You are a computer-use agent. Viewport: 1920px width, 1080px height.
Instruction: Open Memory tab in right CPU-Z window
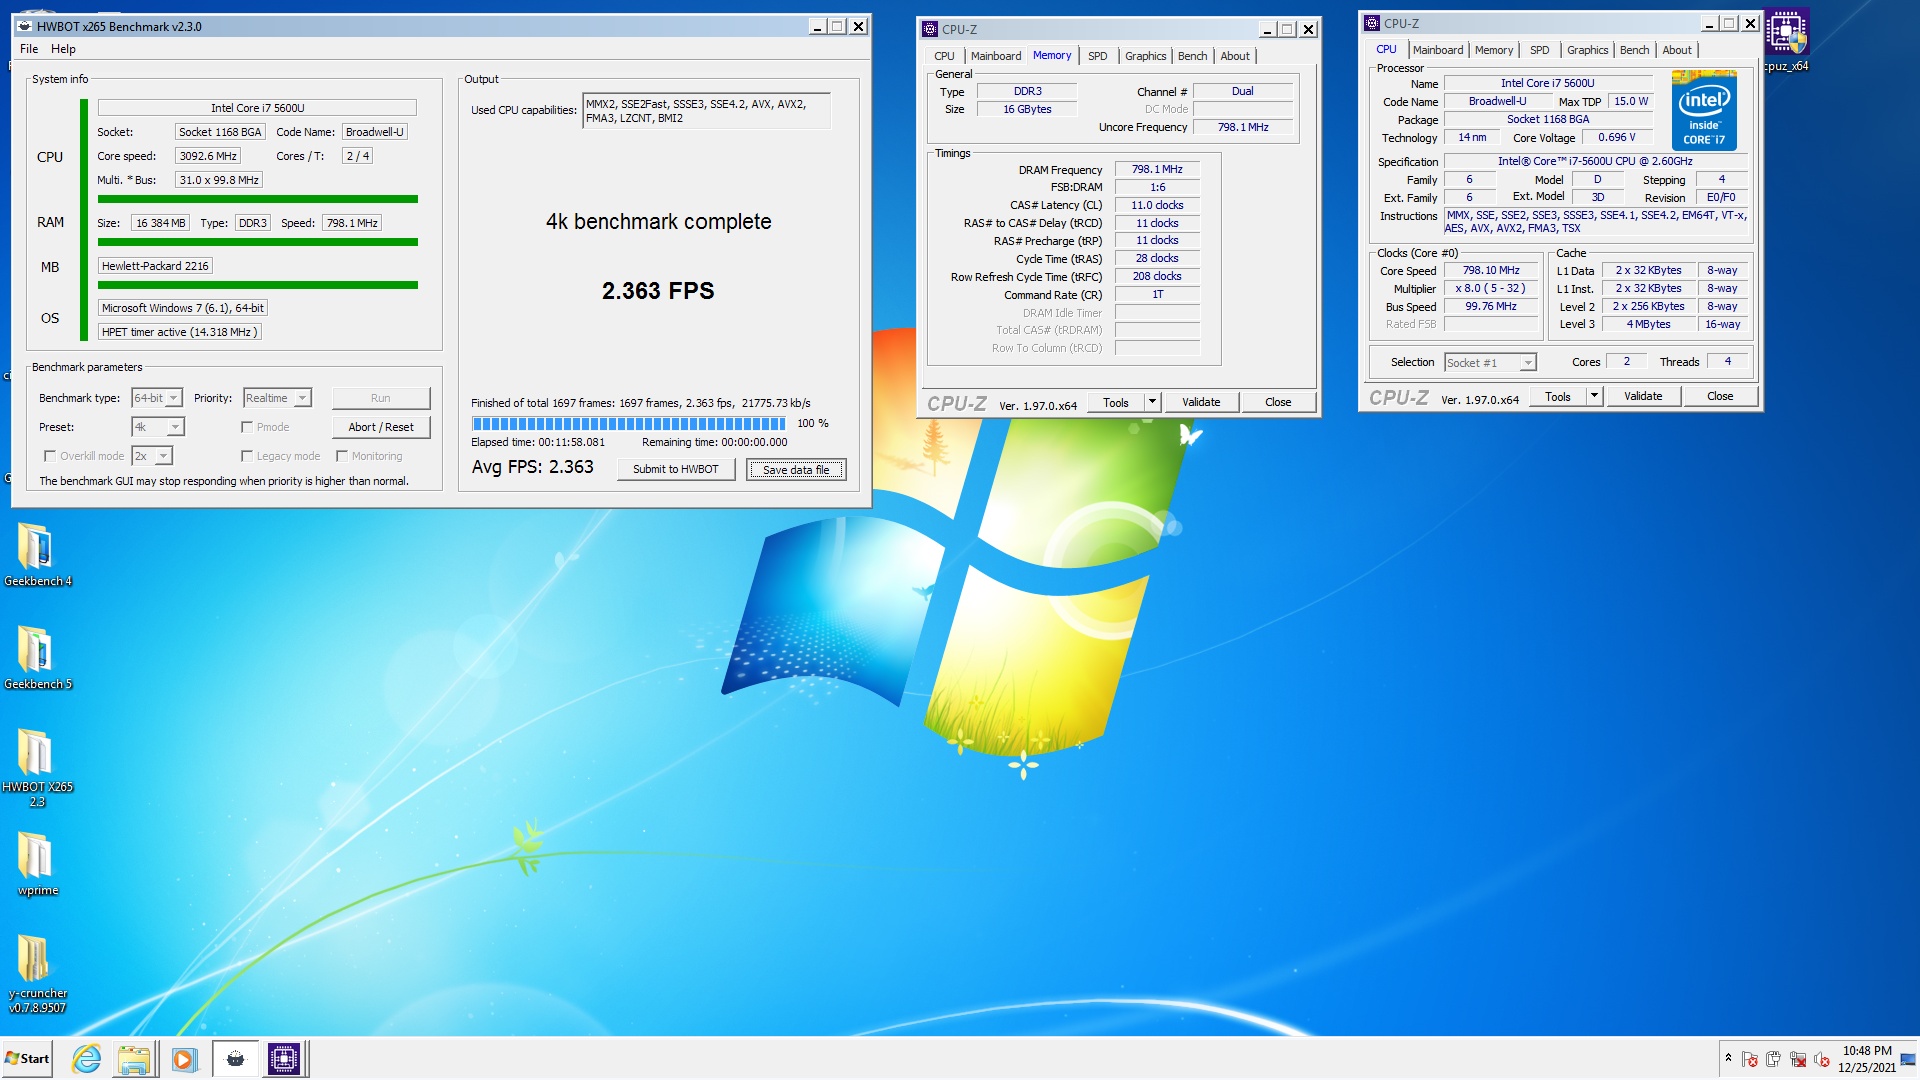click(x=1493, y=50)
